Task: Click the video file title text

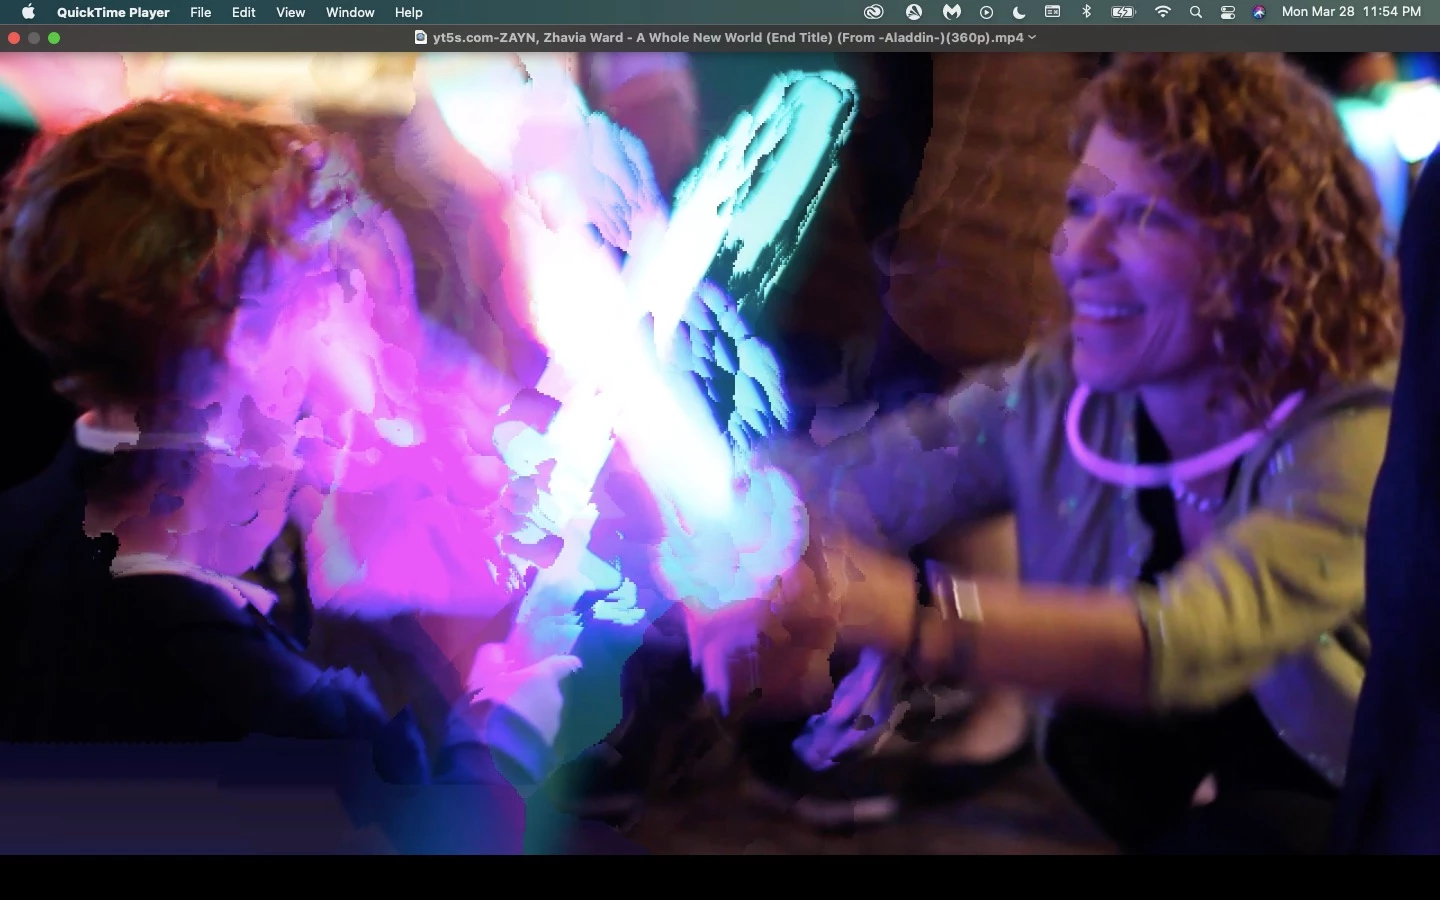Action: (x=728, y=37)
